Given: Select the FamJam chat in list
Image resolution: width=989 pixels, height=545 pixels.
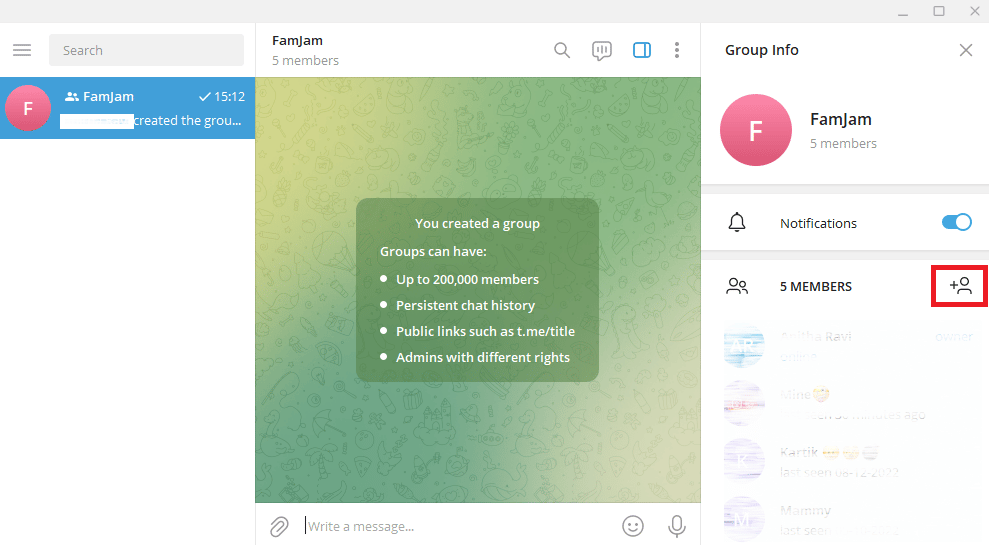Looking at the screenshot, I should (x=127, y=108).
